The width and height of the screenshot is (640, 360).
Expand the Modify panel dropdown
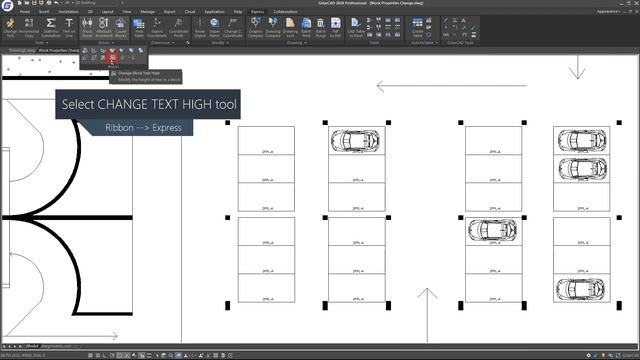(227, 43)
